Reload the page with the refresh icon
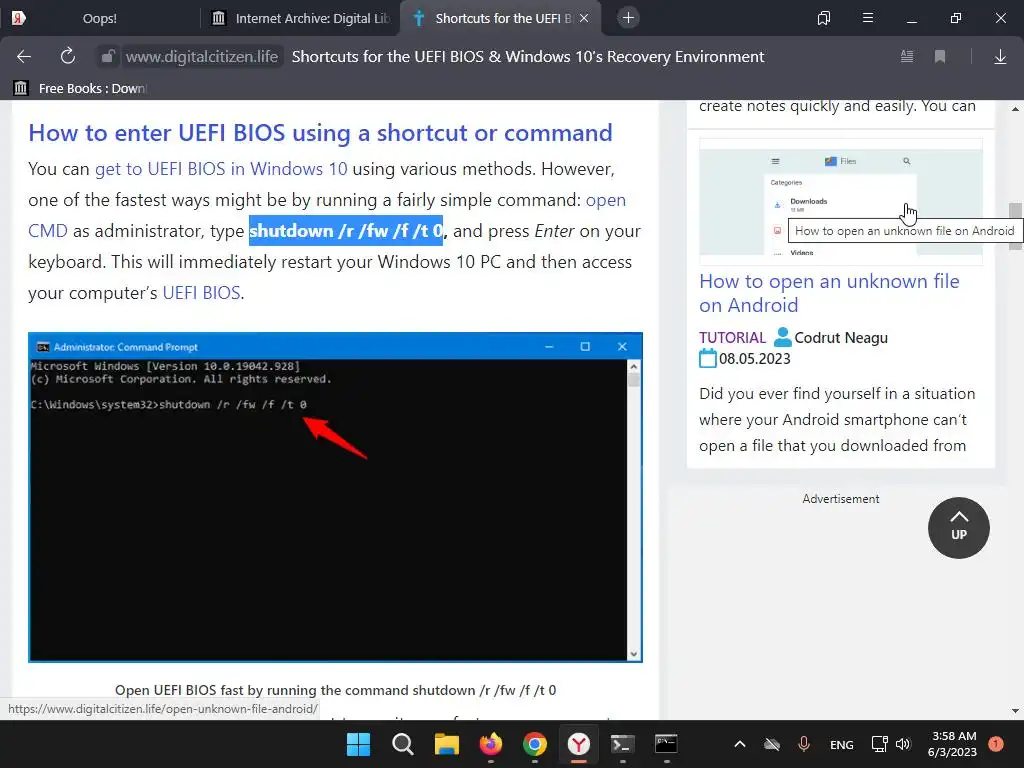This screenshot has width=1024, height=768. [x=67, y=56]
